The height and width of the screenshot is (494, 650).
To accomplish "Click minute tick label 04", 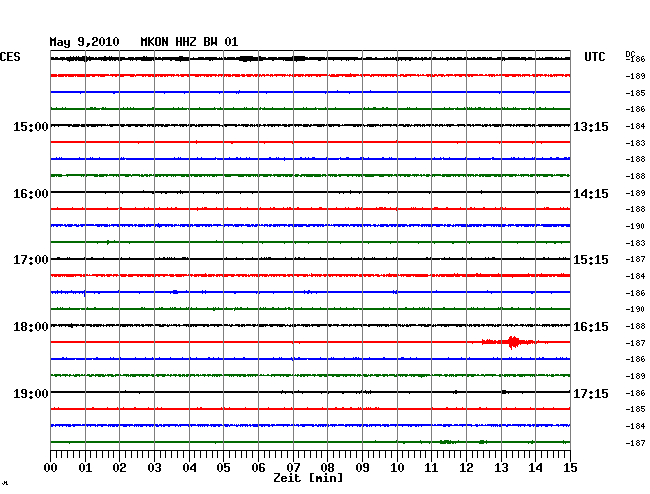I will point(189,468).
